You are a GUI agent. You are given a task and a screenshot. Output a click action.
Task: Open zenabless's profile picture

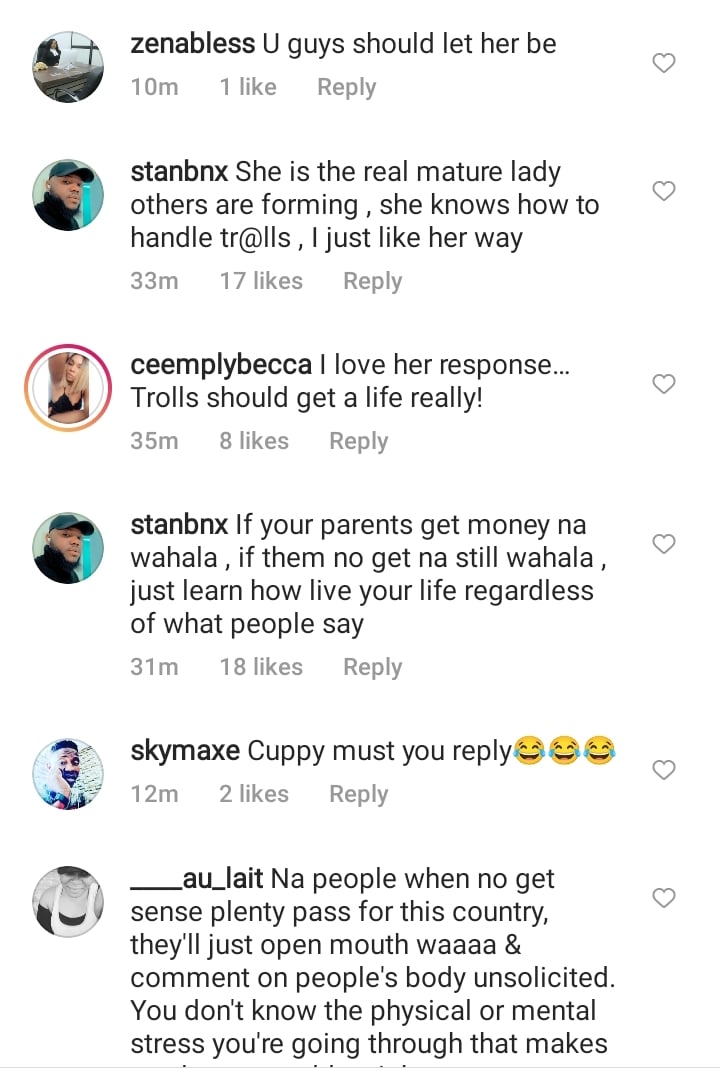pos(68,66)
